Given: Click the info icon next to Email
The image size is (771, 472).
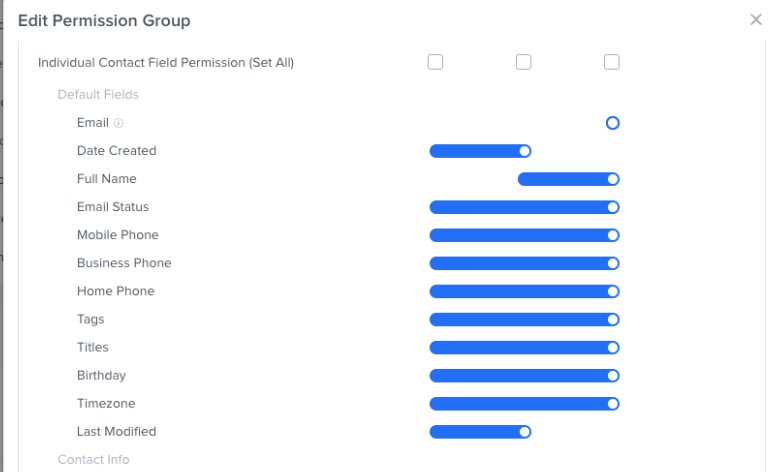Looking at the screenshot, I should click(x=119, y=123).
